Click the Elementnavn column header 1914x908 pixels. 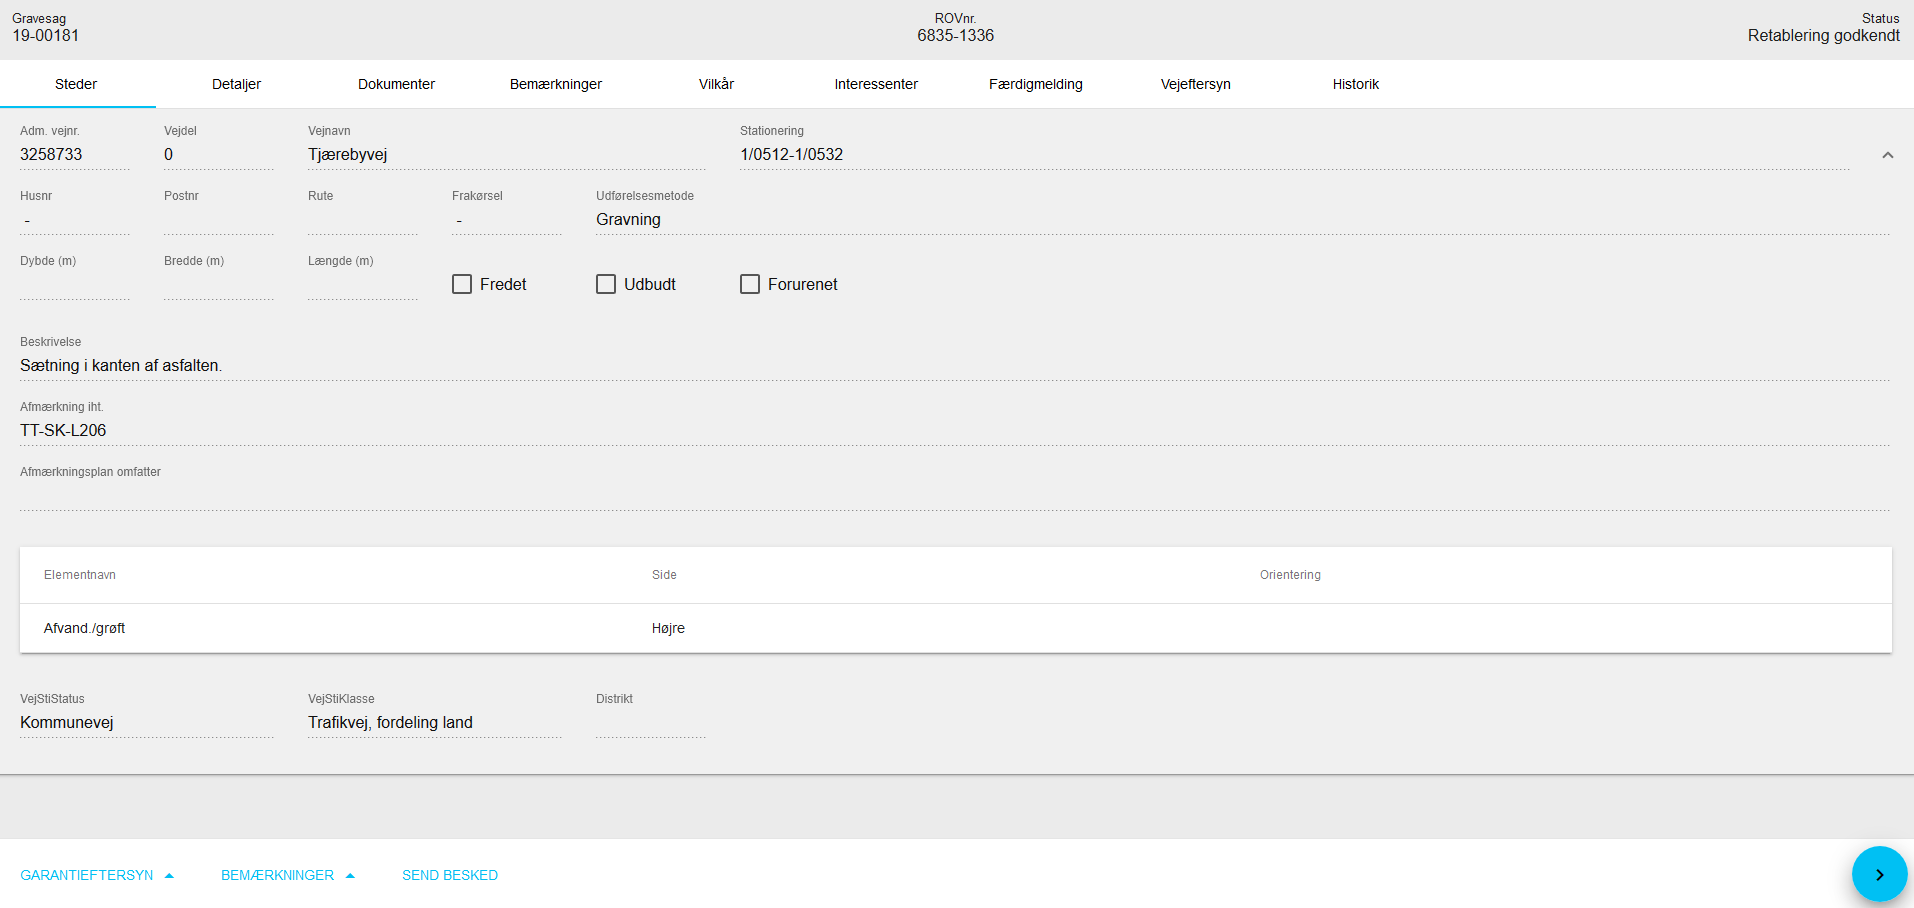click(80, 575)
